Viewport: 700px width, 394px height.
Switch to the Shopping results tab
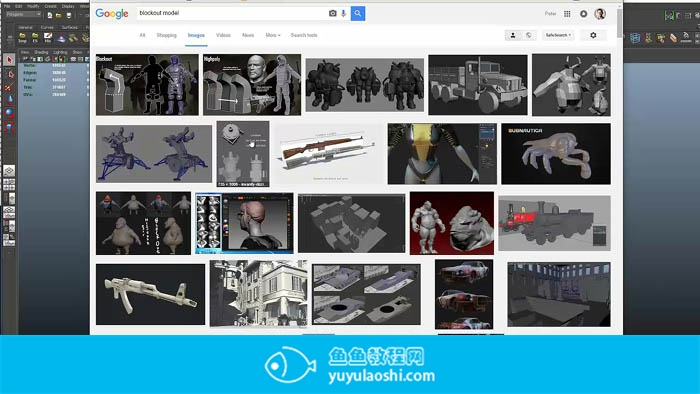(x=167, y=35)
